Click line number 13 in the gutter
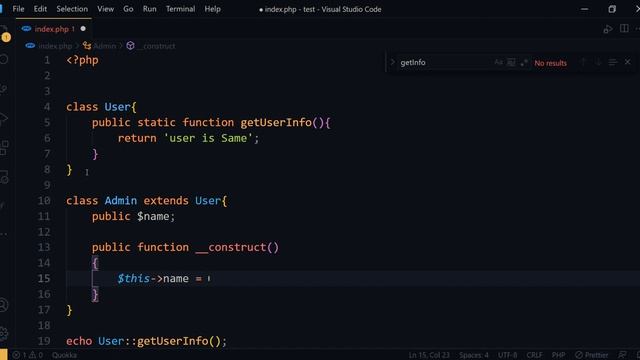Viewport: 640px width, 360px height. coord(44,247)
